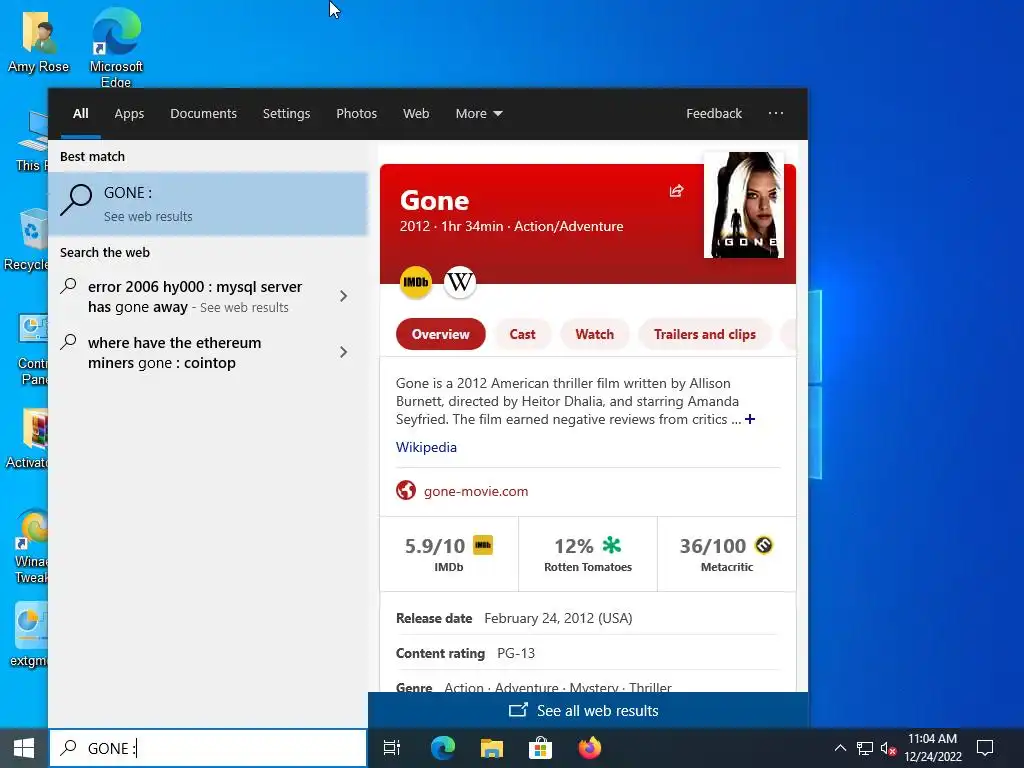Show hidden system tray icons

[x=840, y=748]
